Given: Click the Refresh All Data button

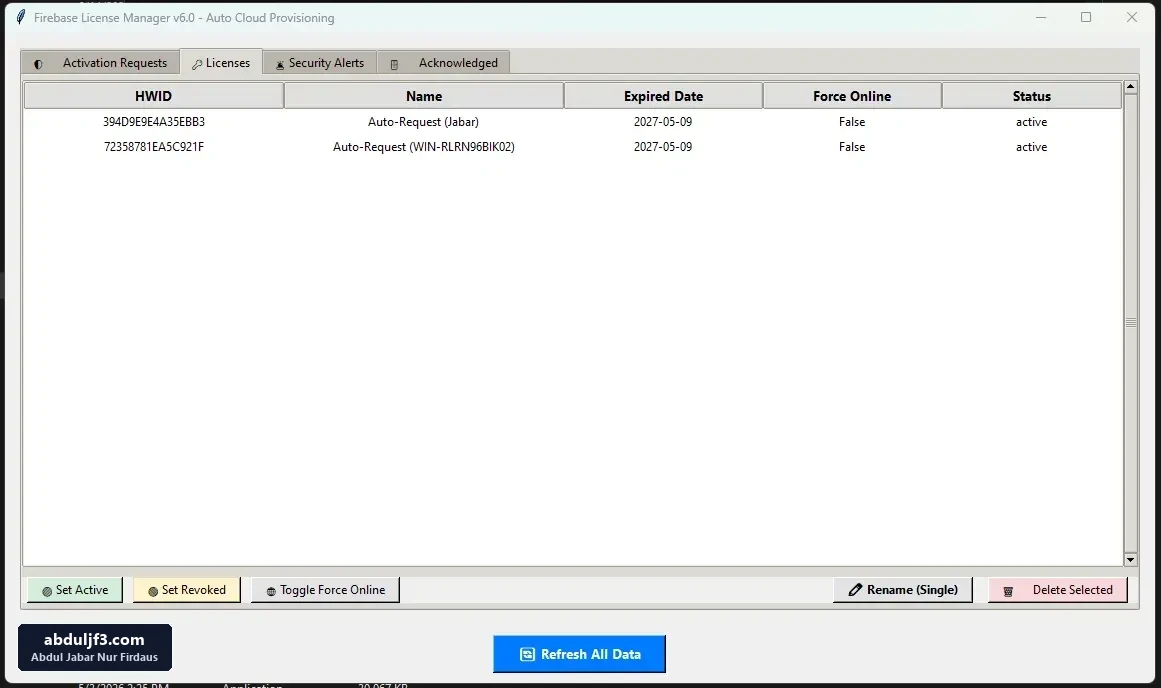Looking at the screenshot, I should click(579, 654).
